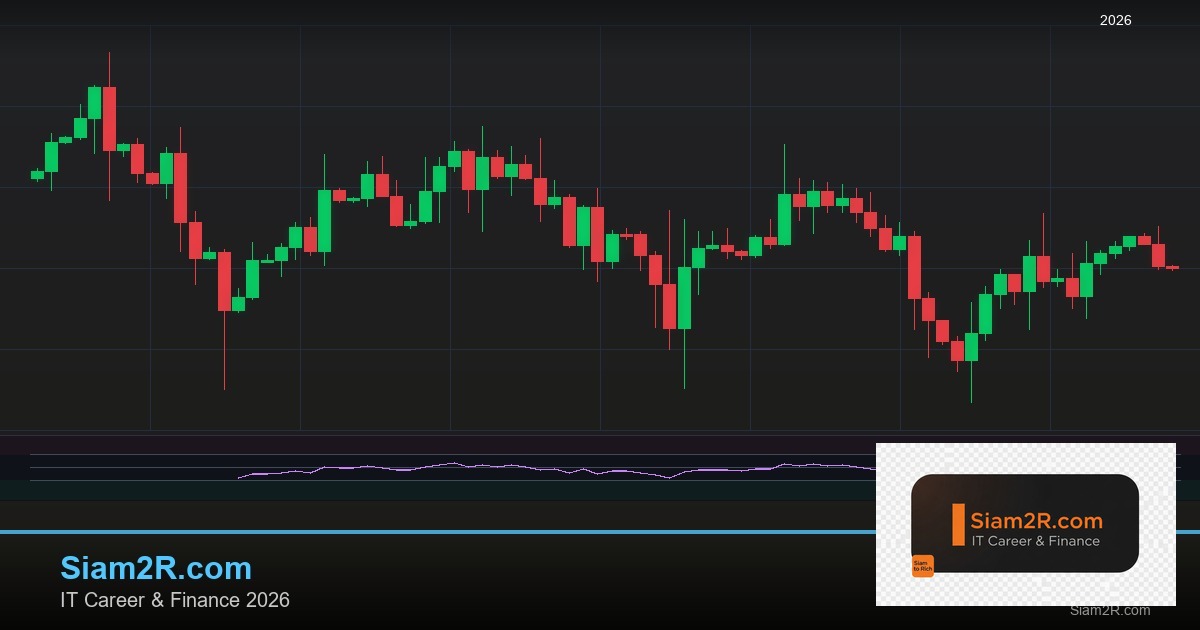
Task: Click the blue Siam2R.com heading link
Action: (156, 568)
